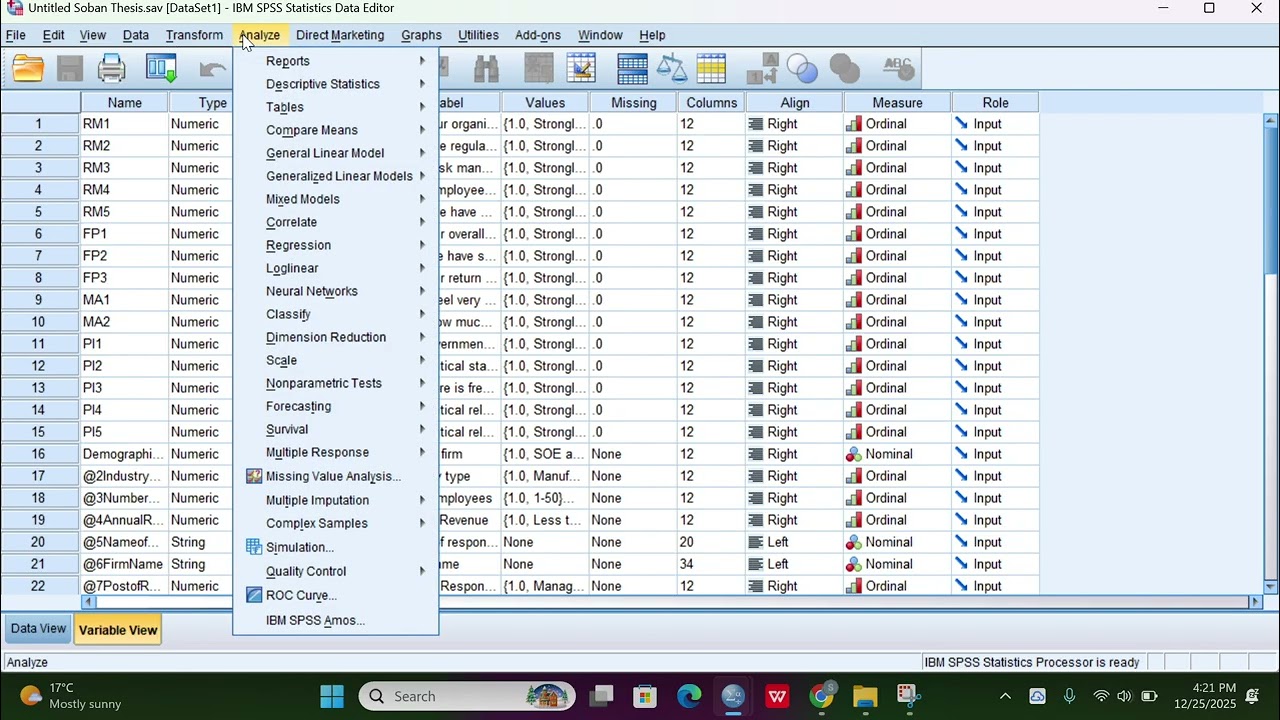This screenshot has width=1280, height=720.
Task: Click the Columns value 34 in row 21
Action: pyautogui.click(x=711, y=564)
